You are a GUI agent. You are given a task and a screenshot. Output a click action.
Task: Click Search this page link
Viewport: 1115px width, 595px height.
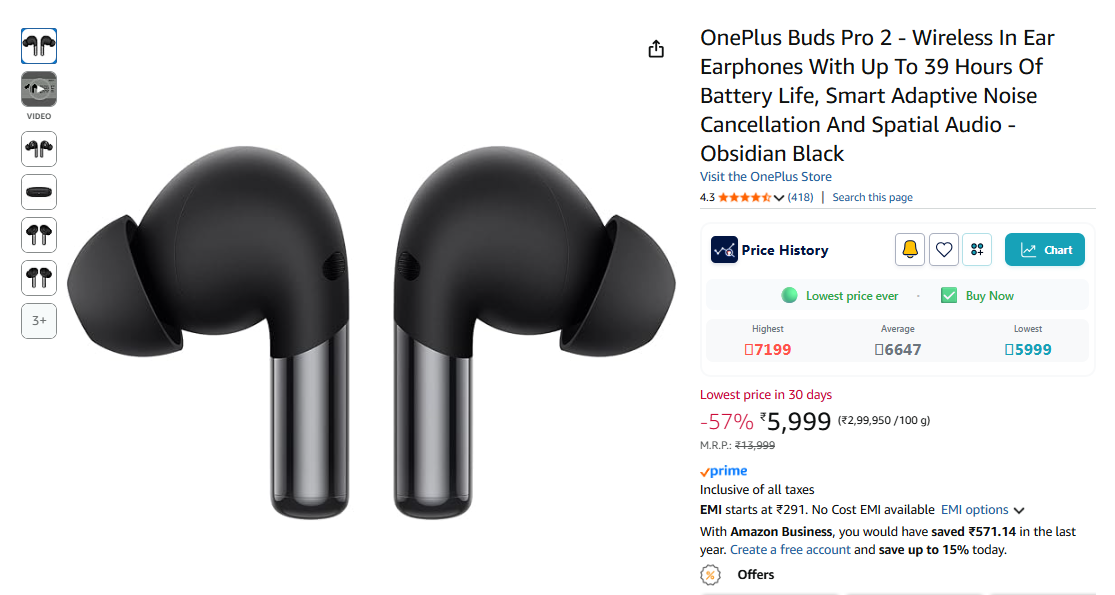[872, 198]
